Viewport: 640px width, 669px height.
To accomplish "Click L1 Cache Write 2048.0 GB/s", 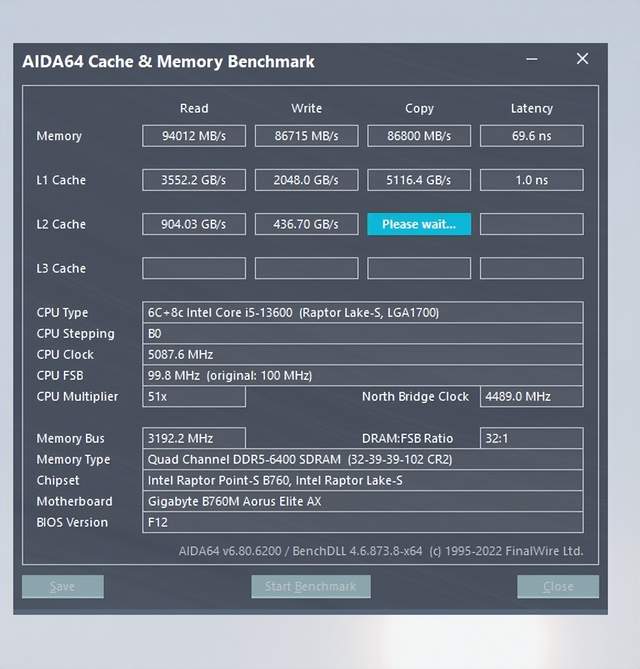I will (x=306, y=180).
